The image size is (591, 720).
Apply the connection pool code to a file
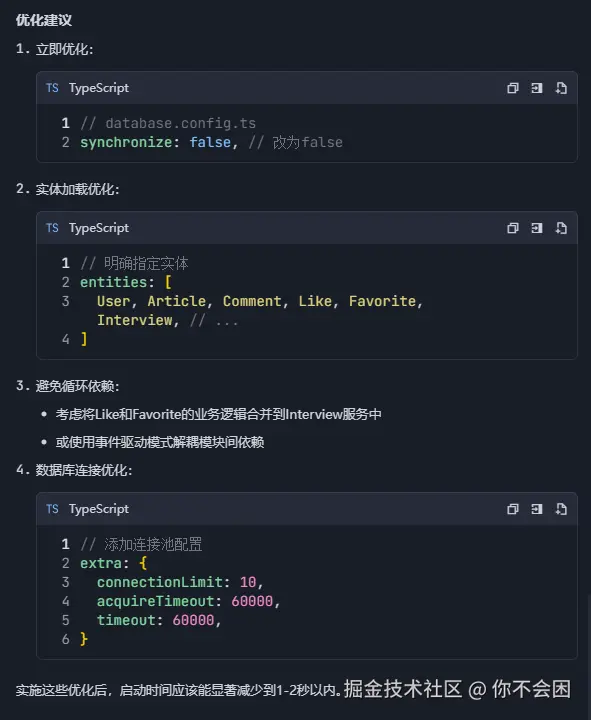pyautogui.click(x=561, y=509)
